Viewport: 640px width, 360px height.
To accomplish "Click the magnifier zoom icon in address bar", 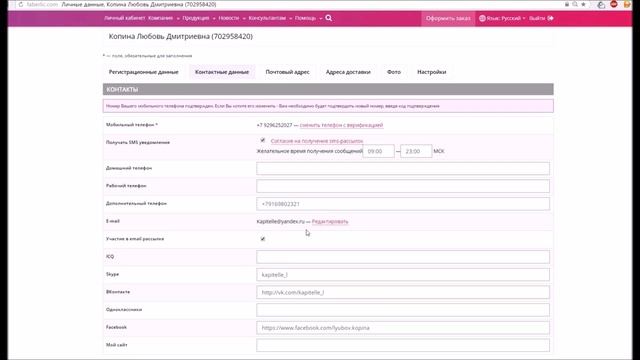I will (x=575, y=4).
